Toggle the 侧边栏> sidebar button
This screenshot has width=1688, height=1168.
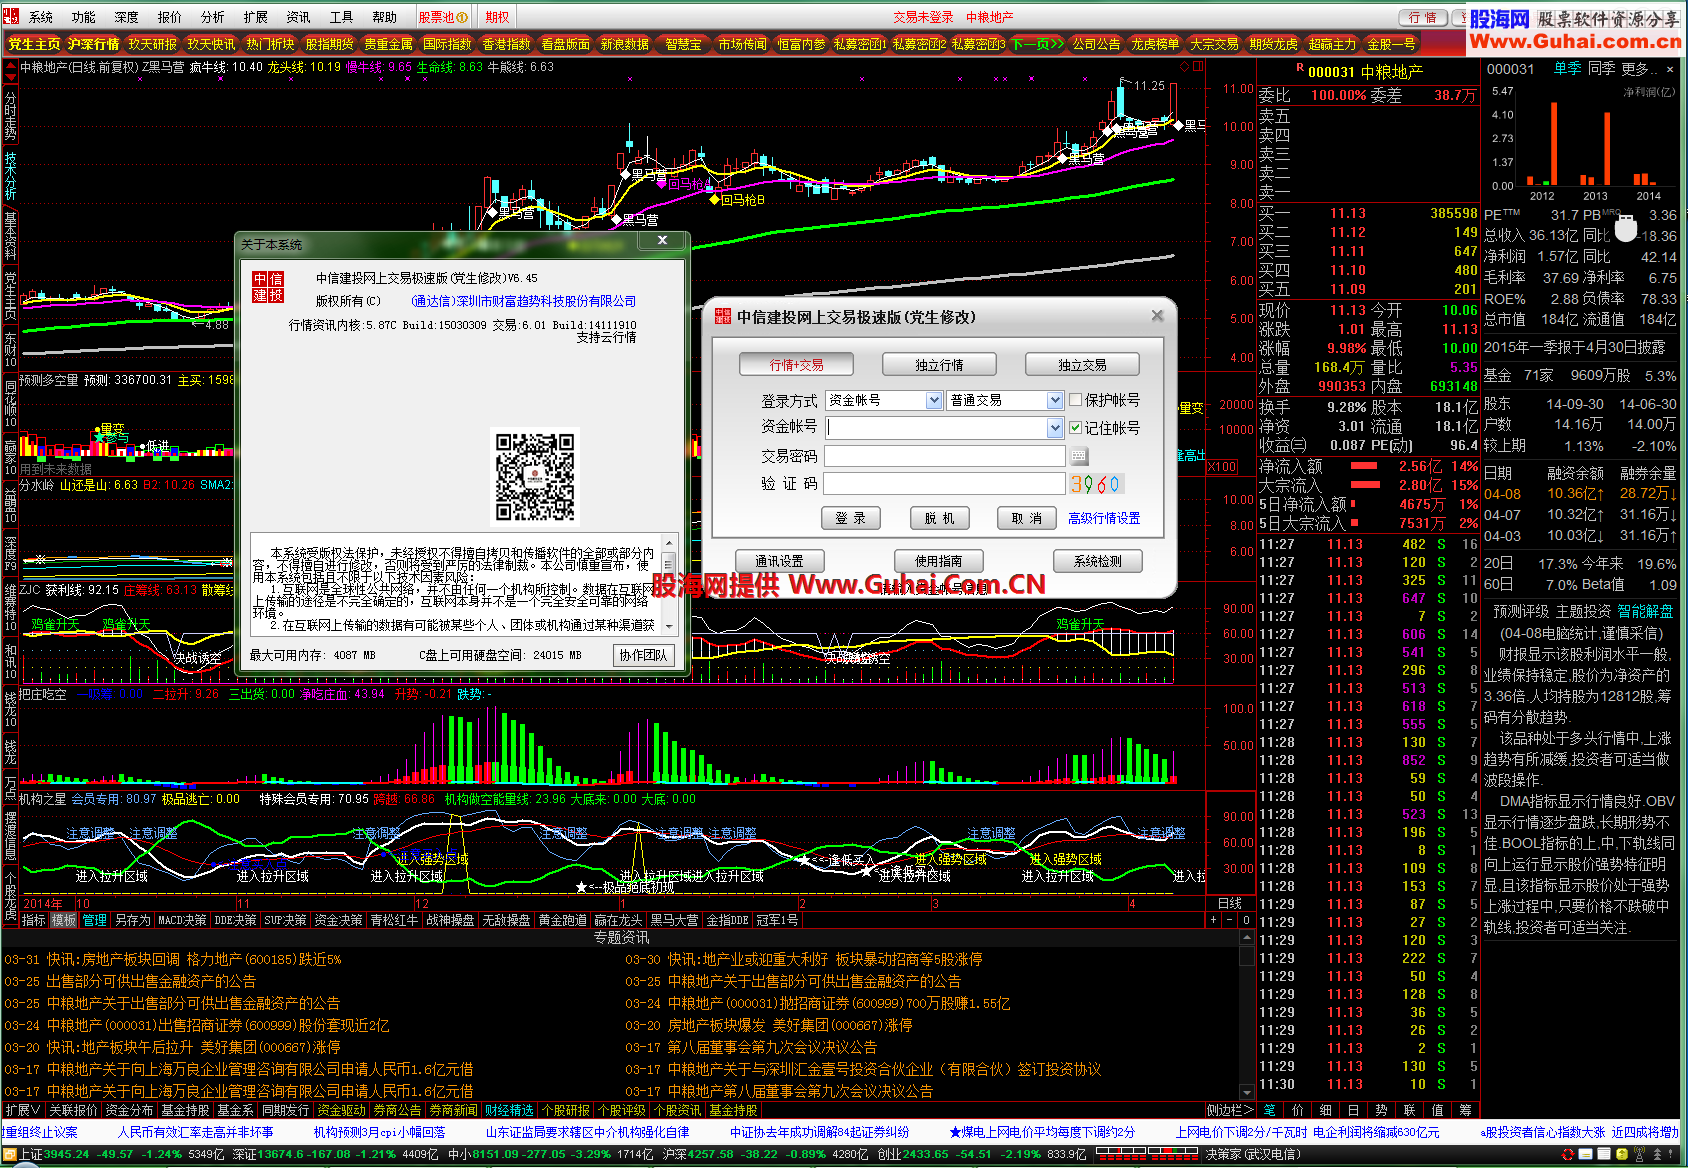click(x=1229, y=1110)
